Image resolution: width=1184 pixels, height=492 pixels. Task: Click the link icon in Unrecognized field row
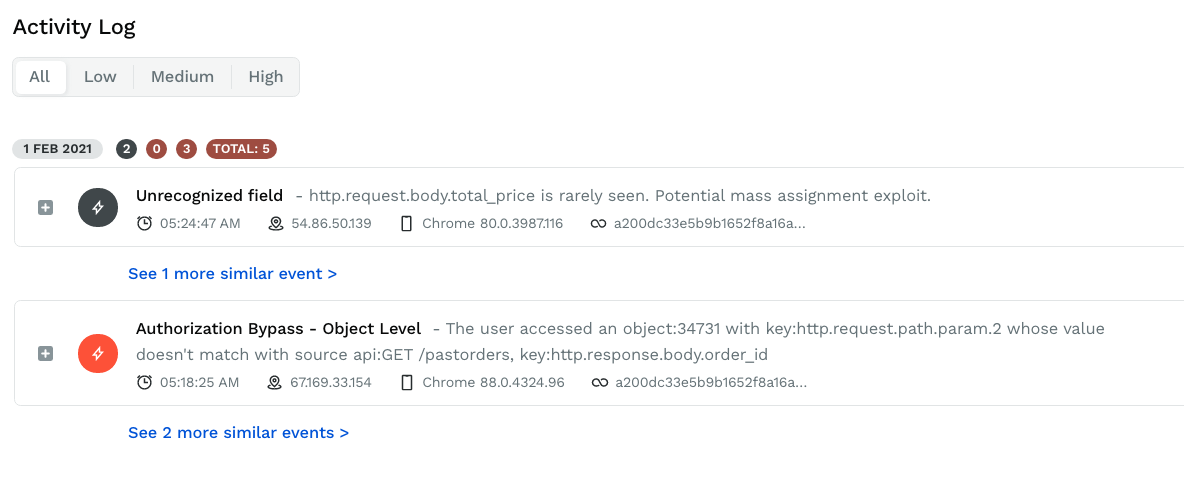click(x=598, y=223)
